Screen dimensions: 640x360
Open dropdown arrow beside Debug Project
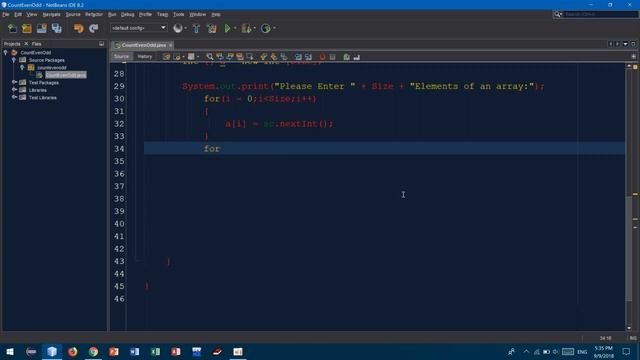[x=254, y=28]
